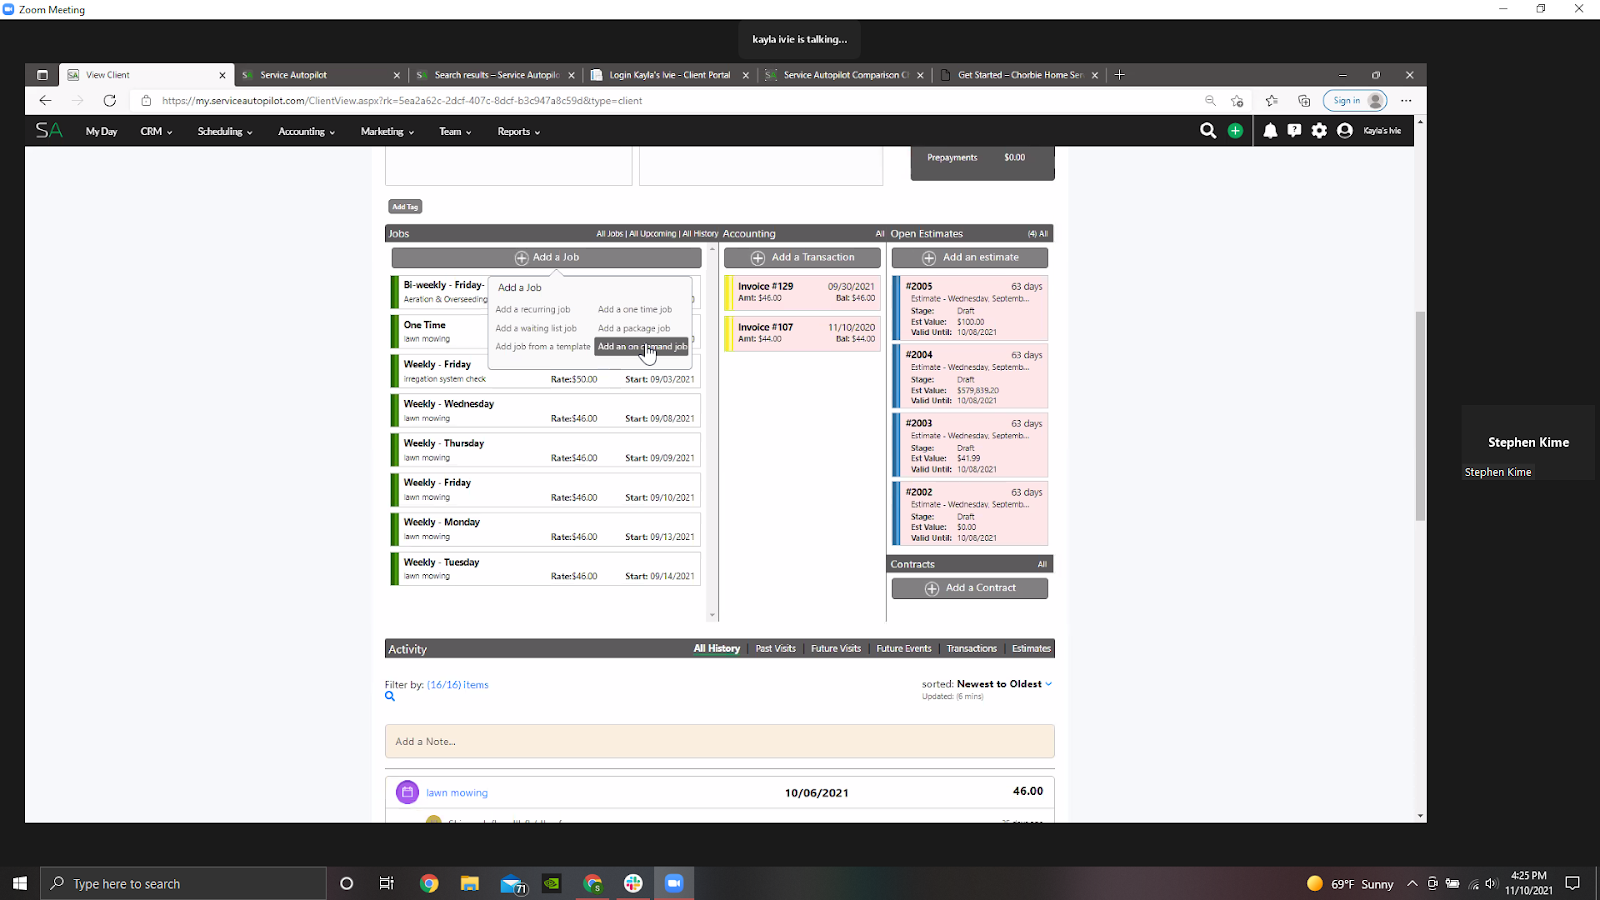Open Task View on the taskbar
Viewport: 1600px width, 900px height.
point(386,883)
